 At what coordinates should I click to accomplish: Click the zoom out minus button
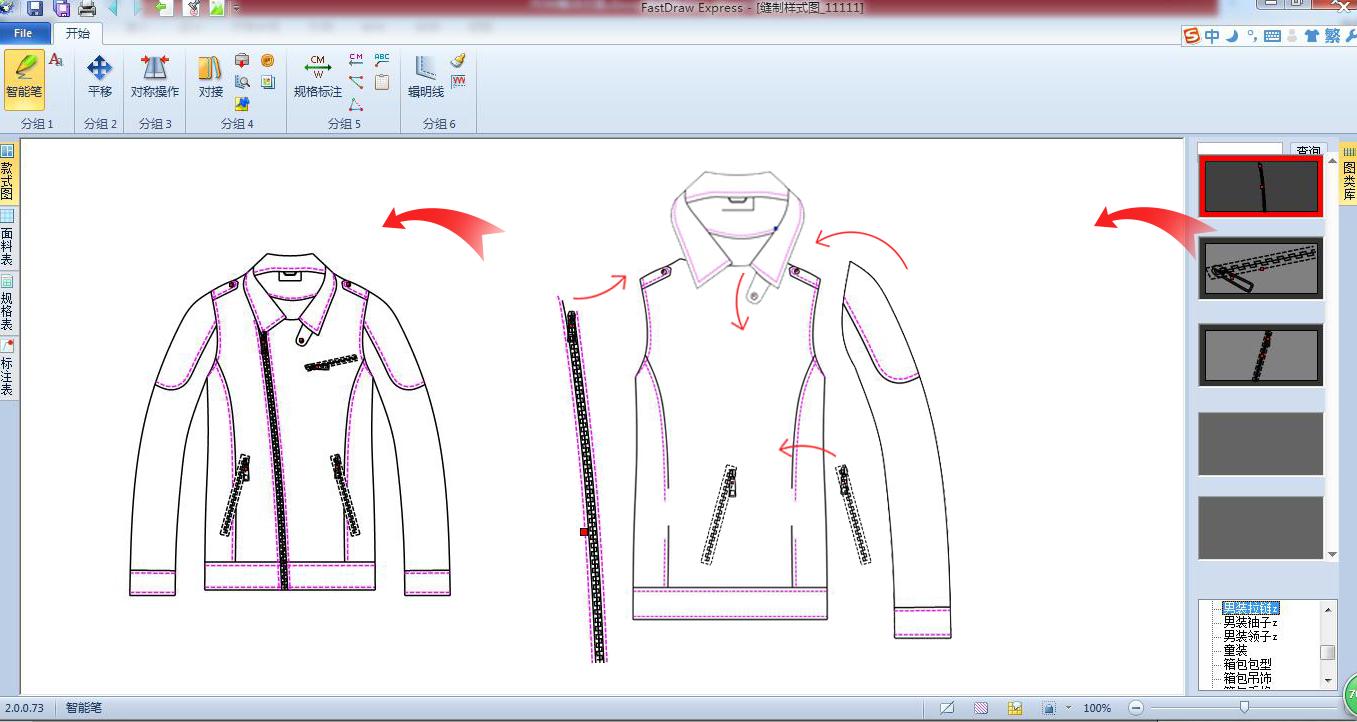[x=1136, y=708]
